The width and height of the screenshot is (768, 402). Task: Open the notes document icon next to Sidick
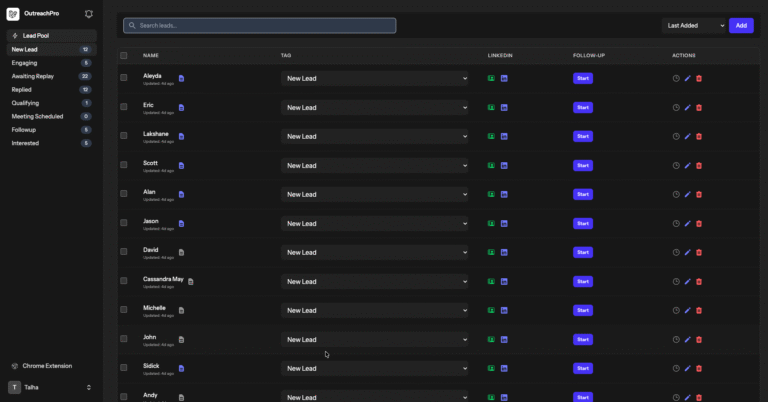[181, 369]
